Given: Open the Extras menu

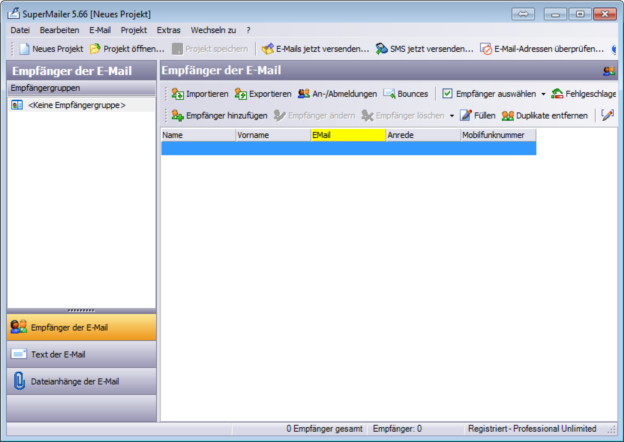Looking at the screenshot, I should (x=168, y=30).
